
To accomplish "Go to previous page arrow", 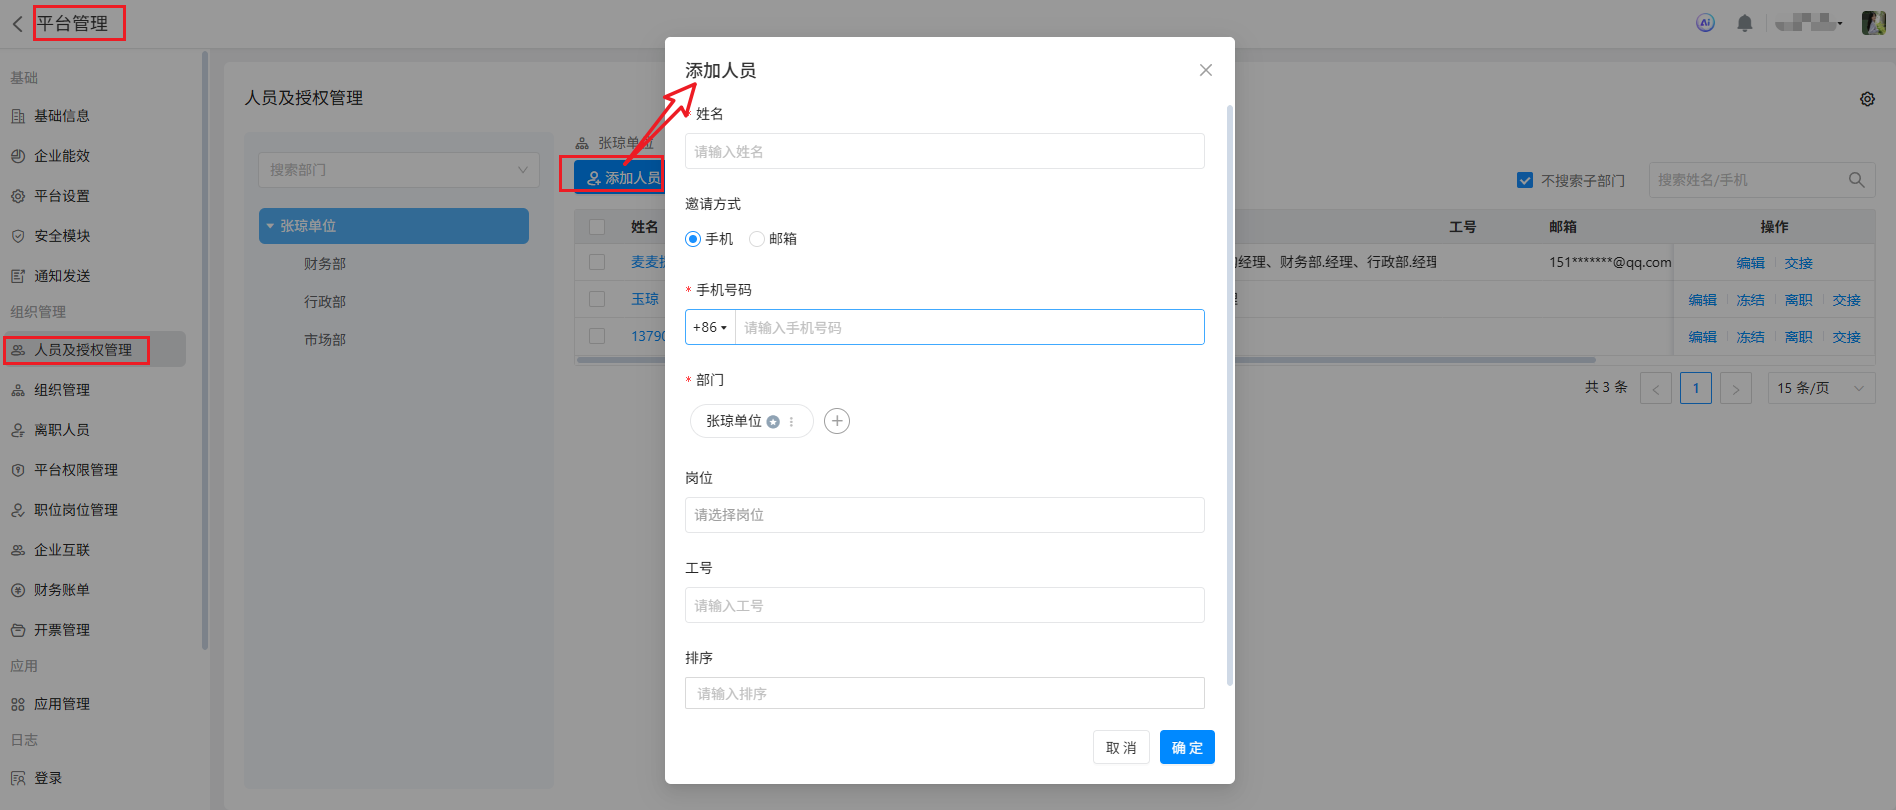I will (x=1656, y=388).
